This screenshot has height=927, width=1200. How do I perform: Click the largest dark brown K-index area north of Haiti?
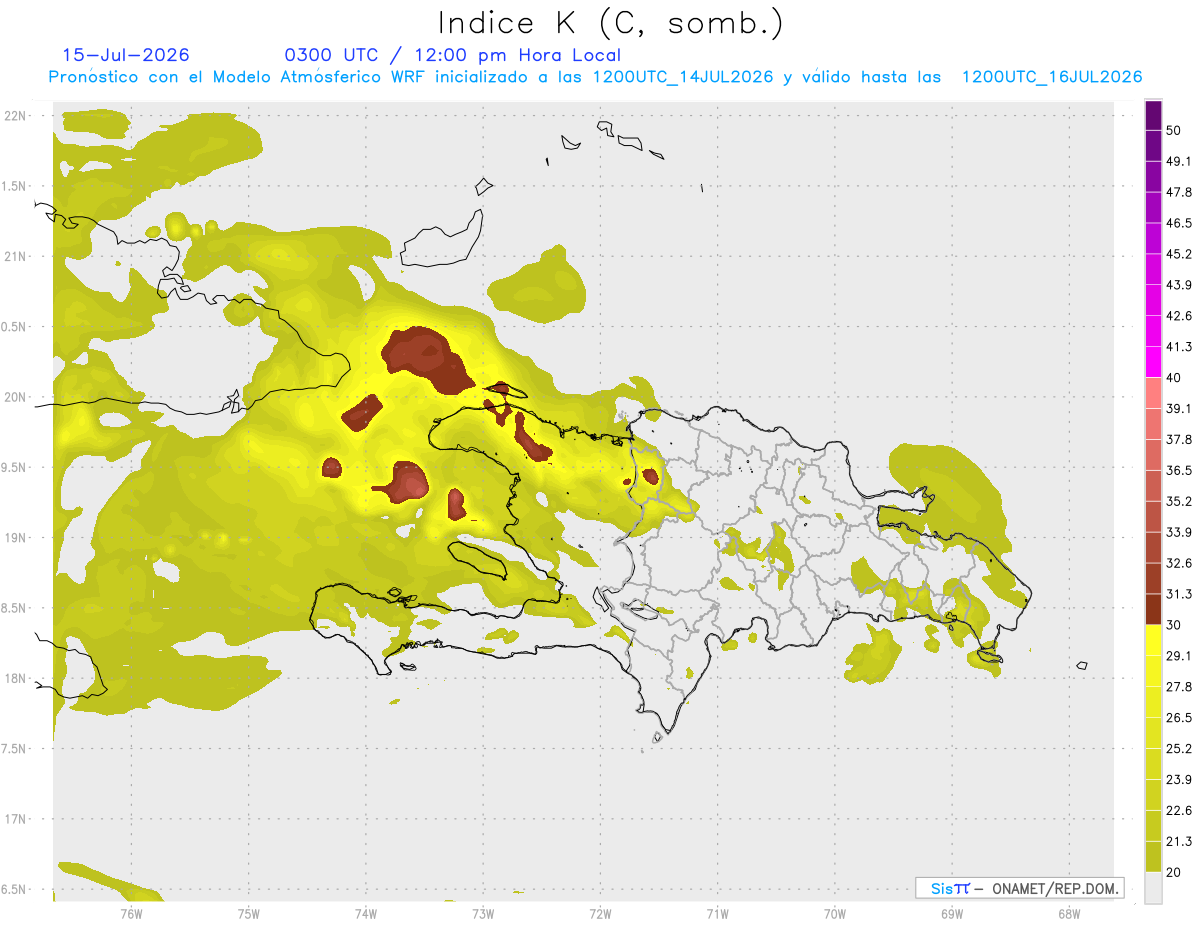[428, 358]
